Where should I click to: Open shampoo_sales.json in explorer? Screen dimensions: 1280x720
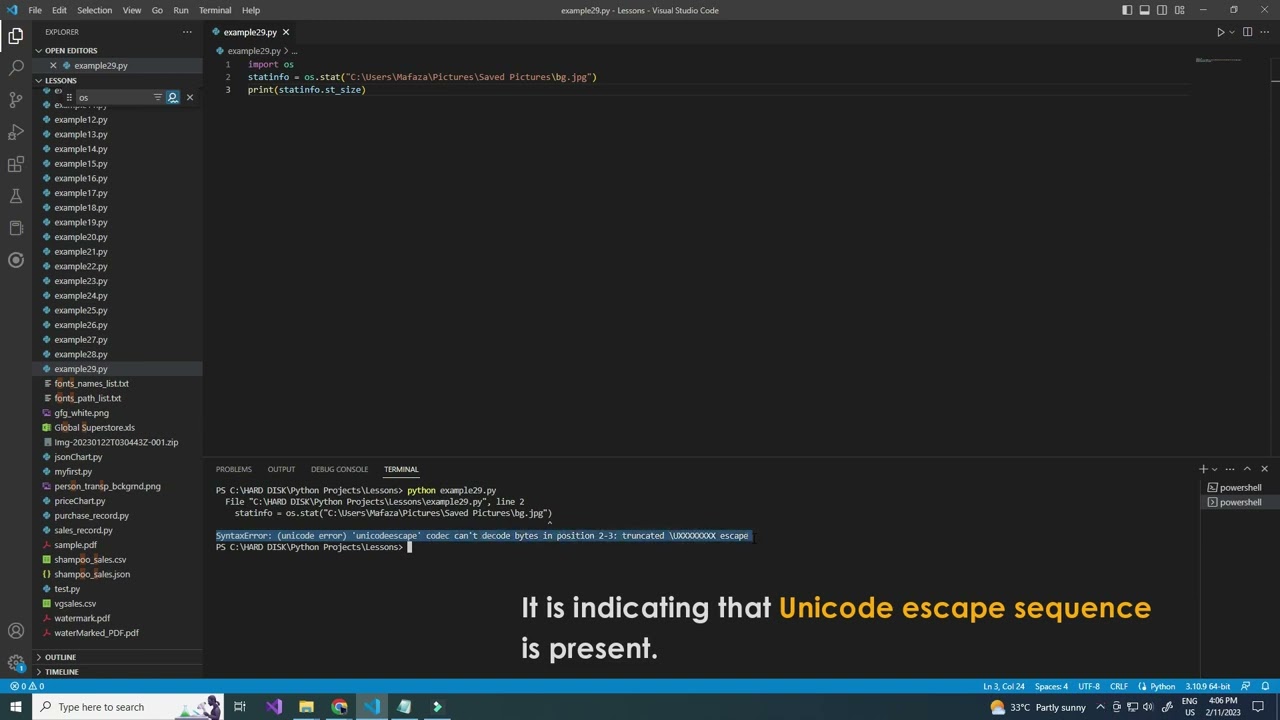[x=92, y=575]
